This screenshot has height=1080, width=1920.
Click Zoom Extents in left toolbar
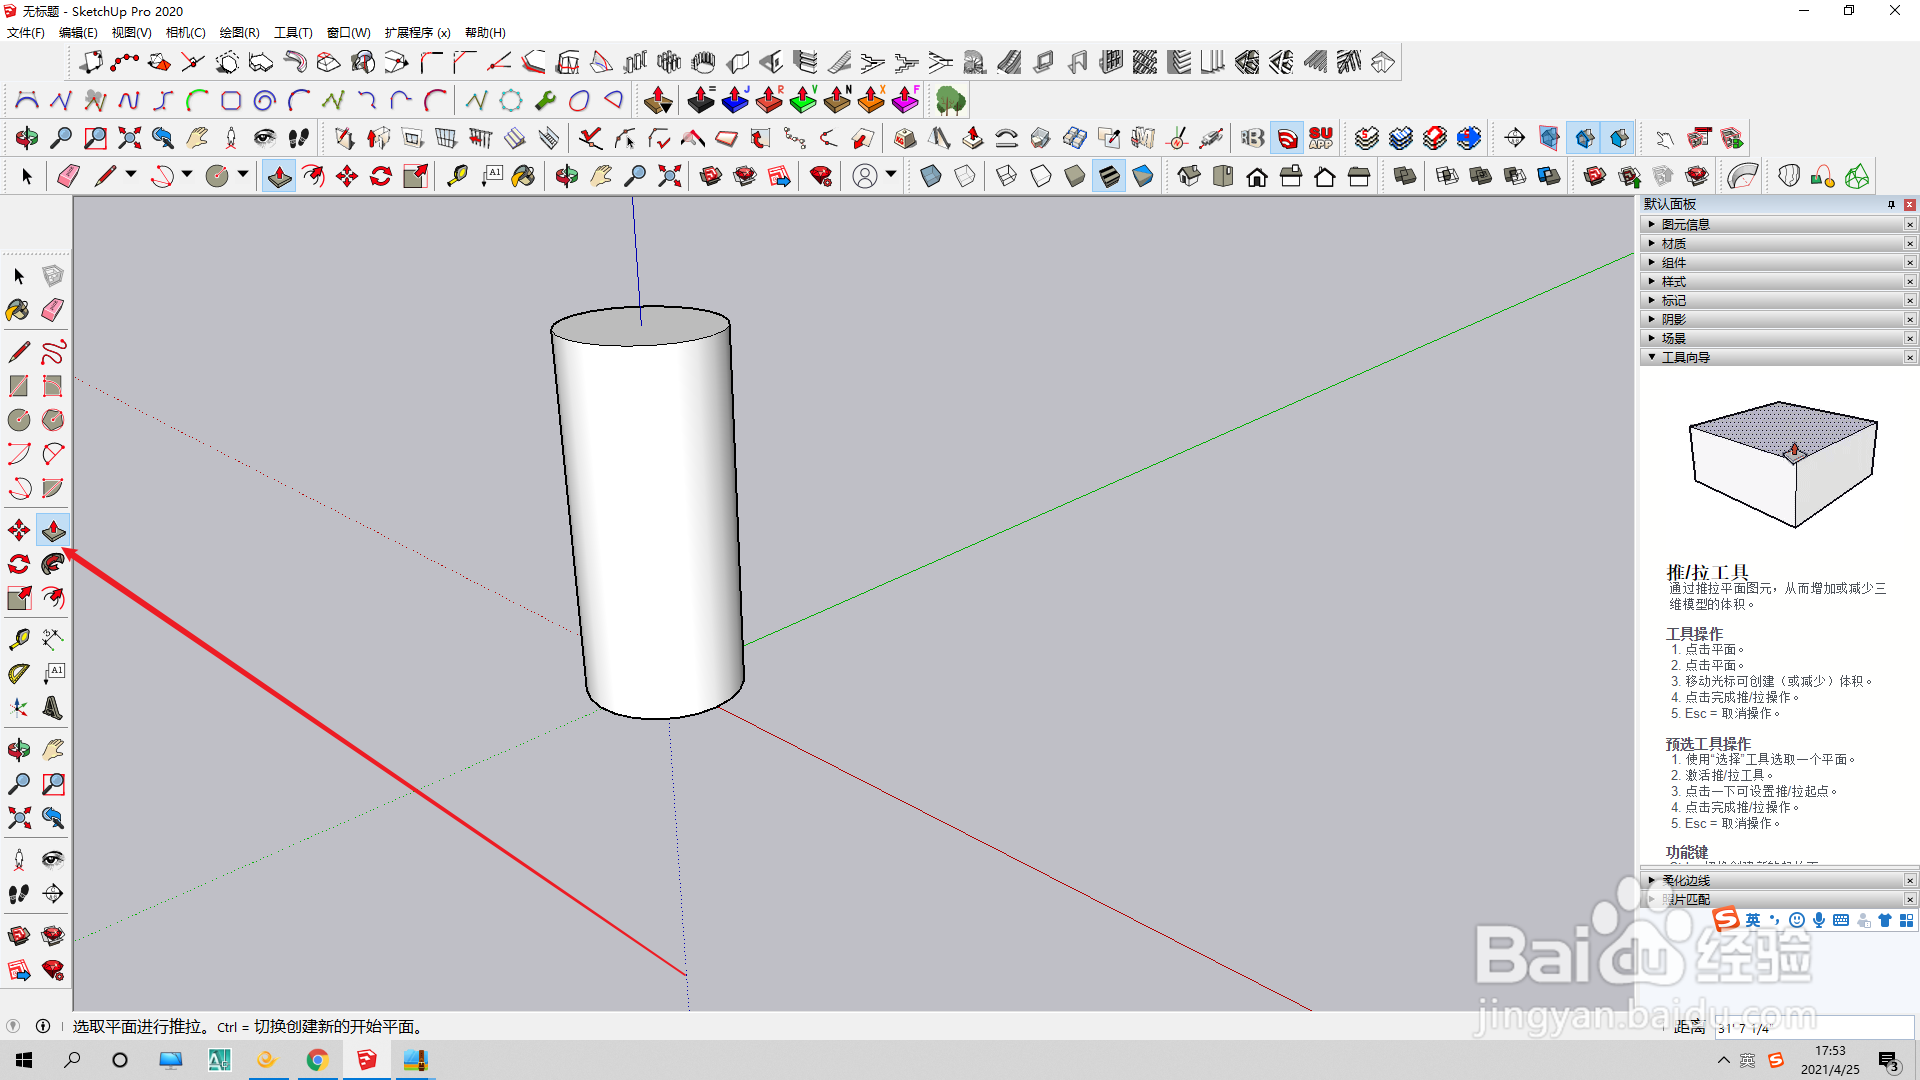(19, 818)
